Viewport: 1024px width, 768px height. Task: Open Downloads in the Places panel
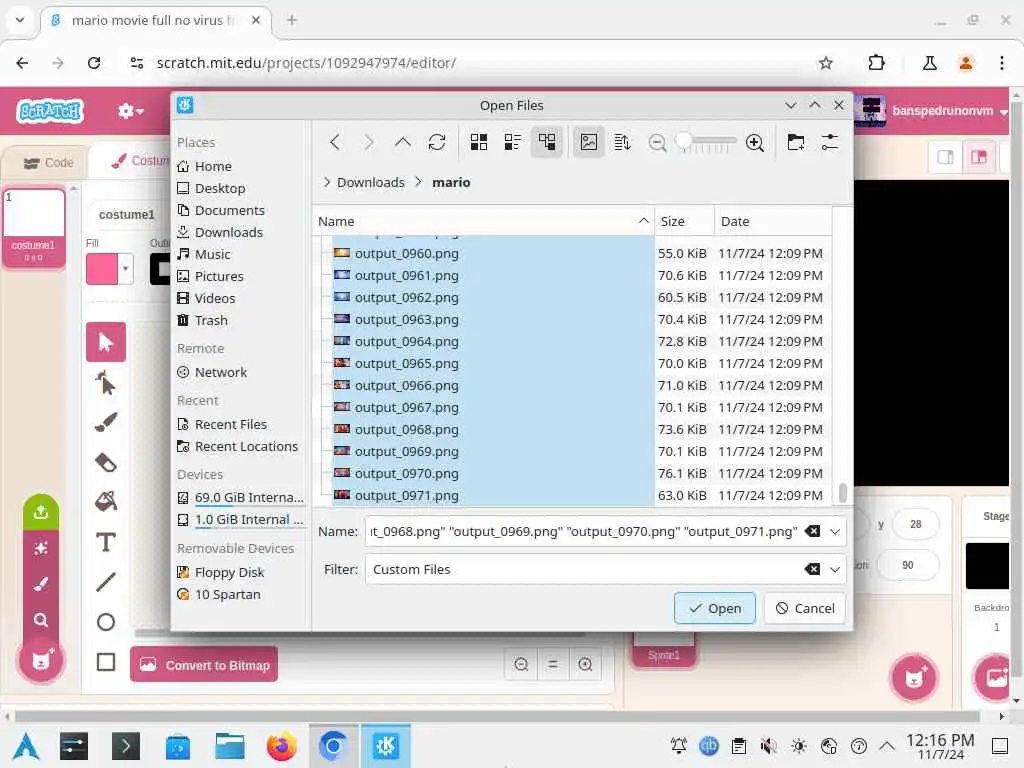tap(238, 232)
